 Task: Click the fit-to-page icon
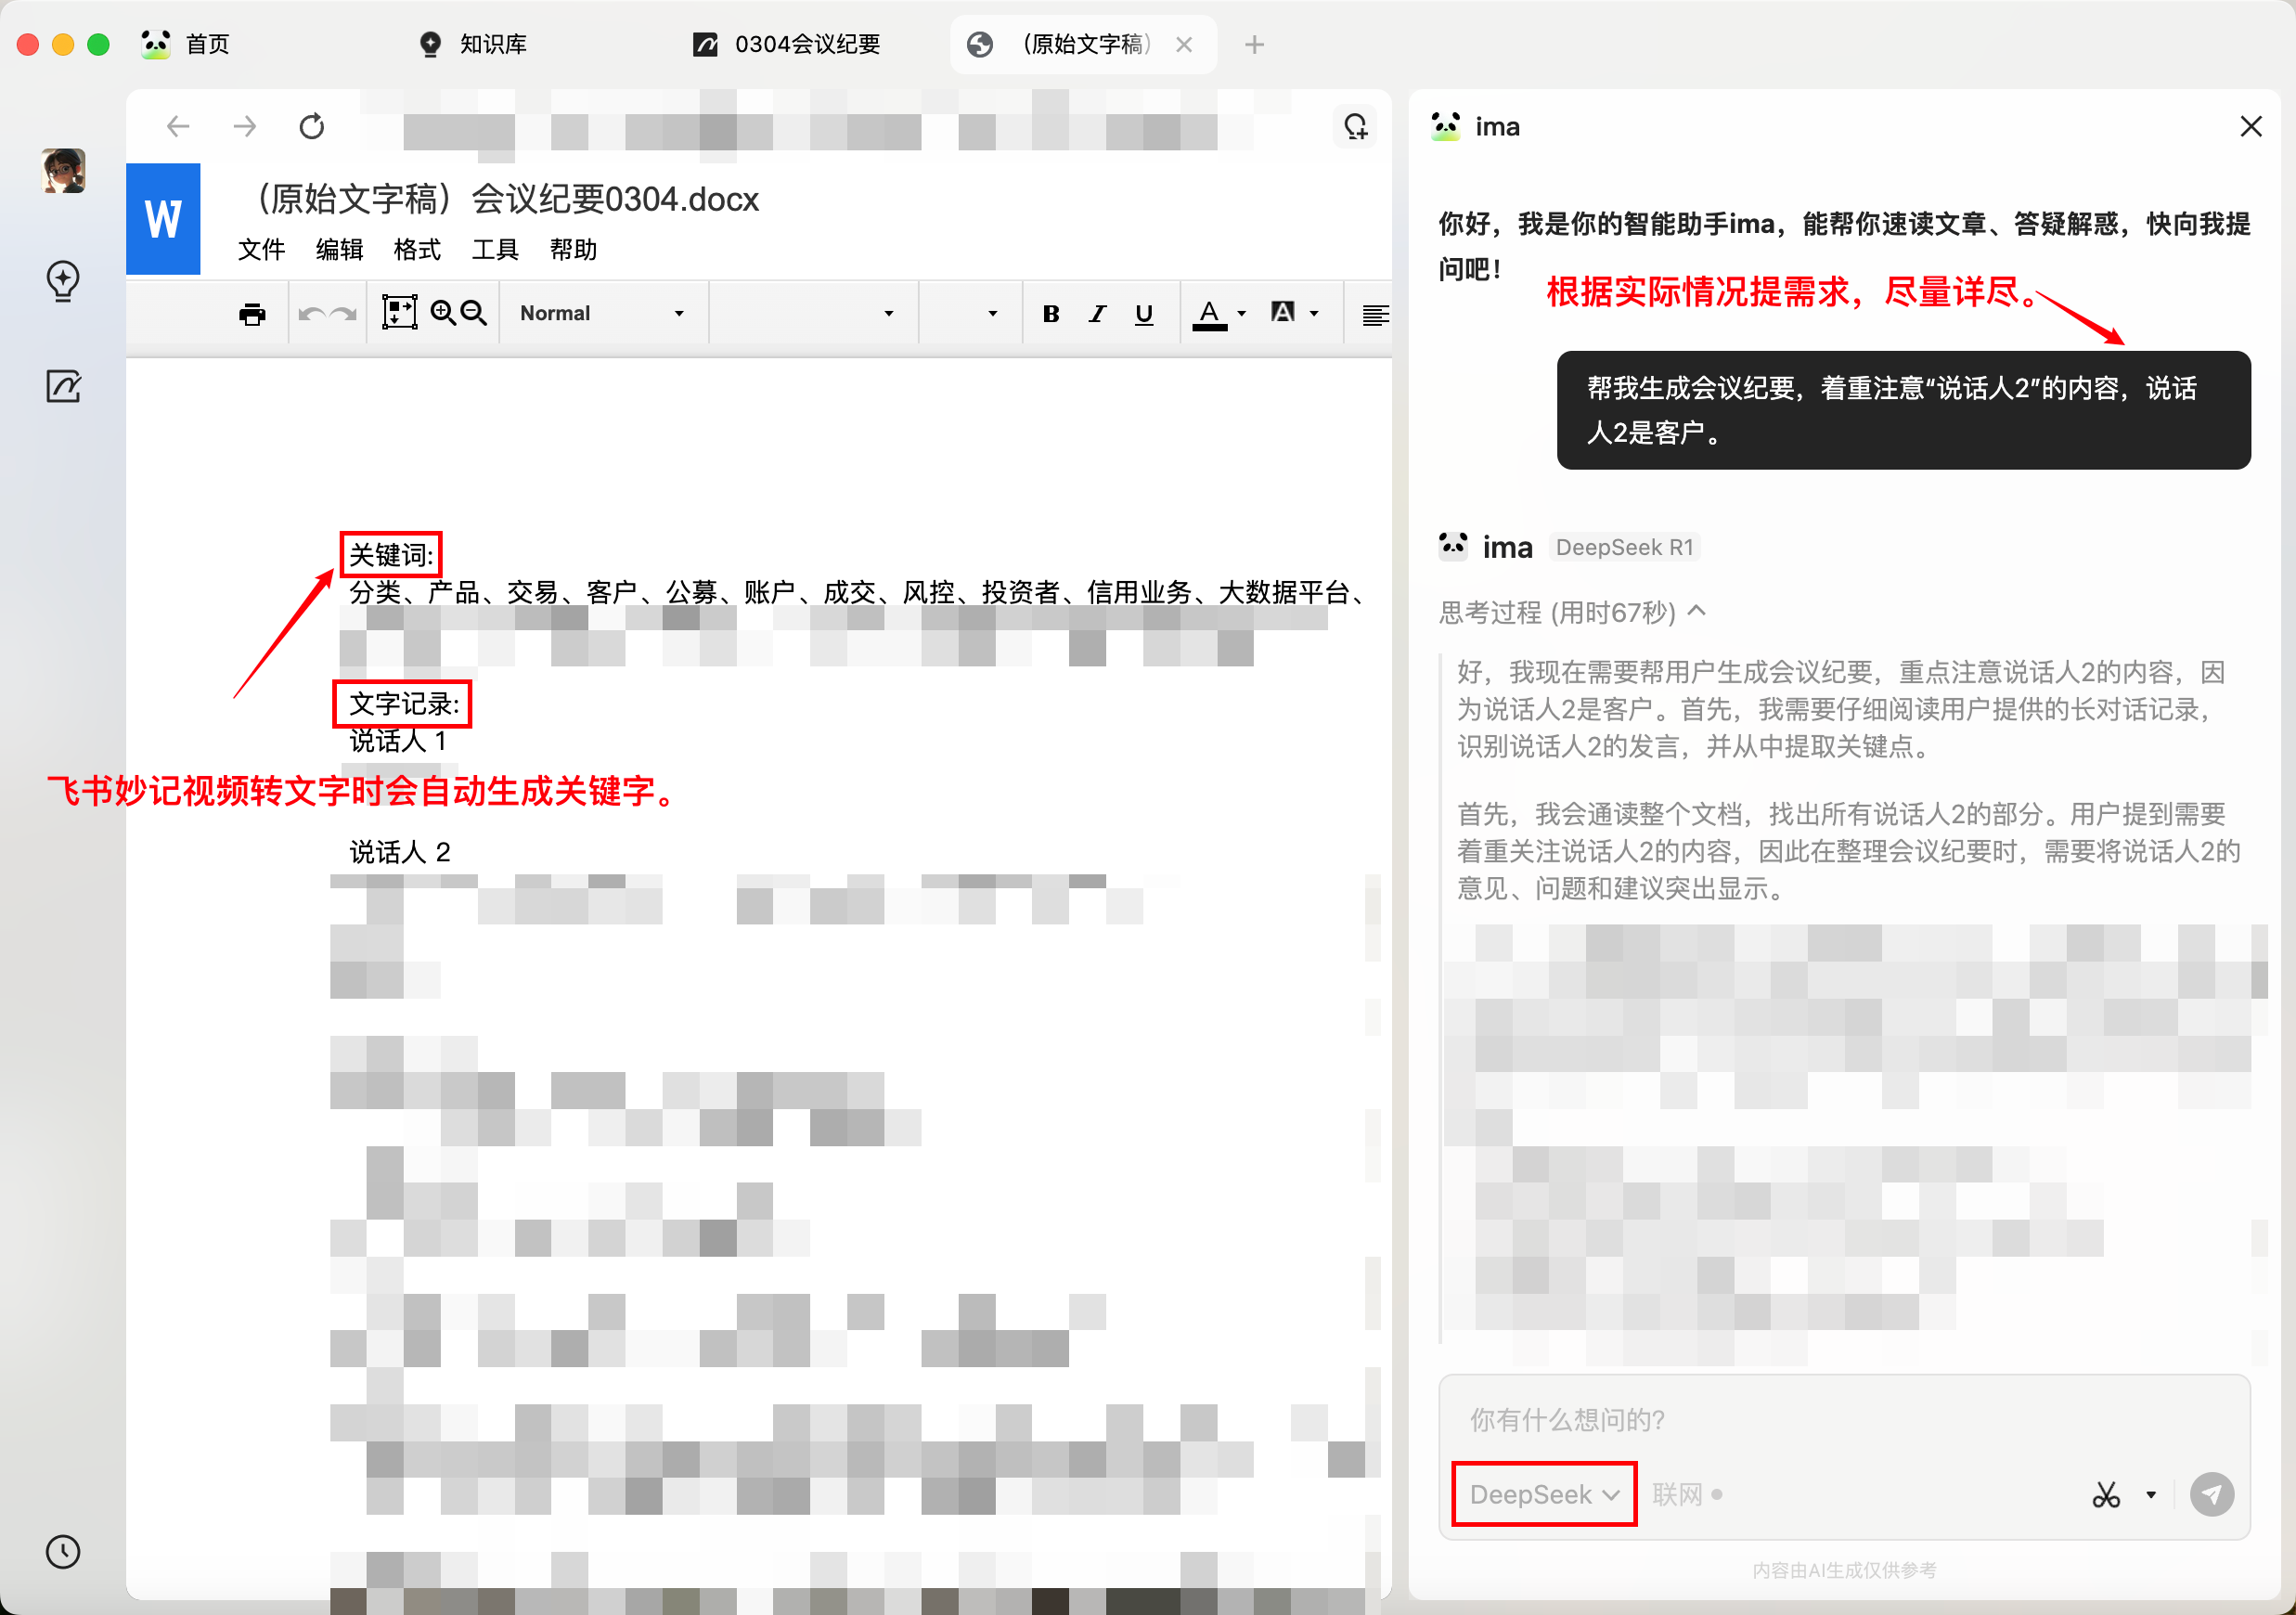pos(399,313)
